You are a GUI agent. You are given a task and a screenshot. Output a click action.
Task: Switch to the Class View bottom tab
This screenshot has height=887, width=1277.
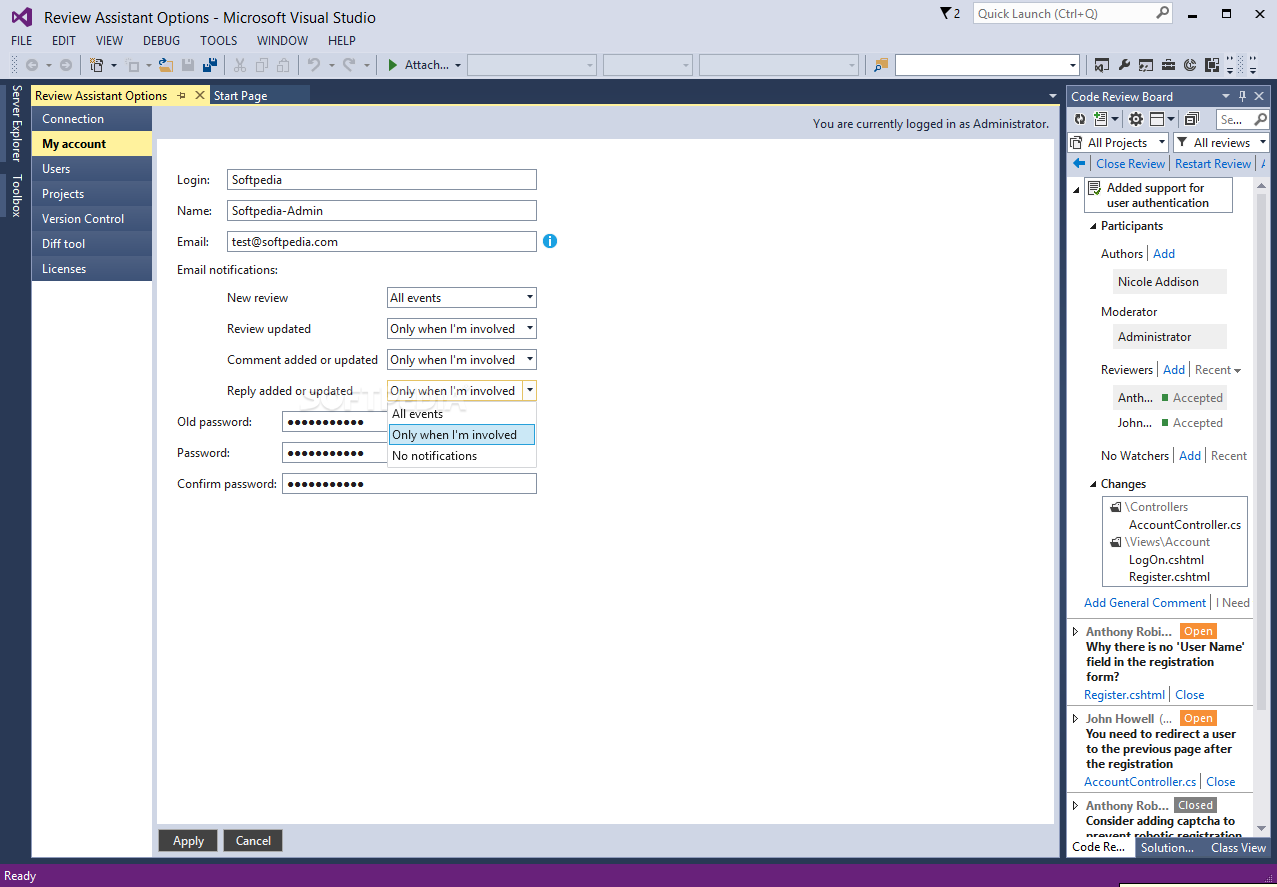coord(1238,847)
